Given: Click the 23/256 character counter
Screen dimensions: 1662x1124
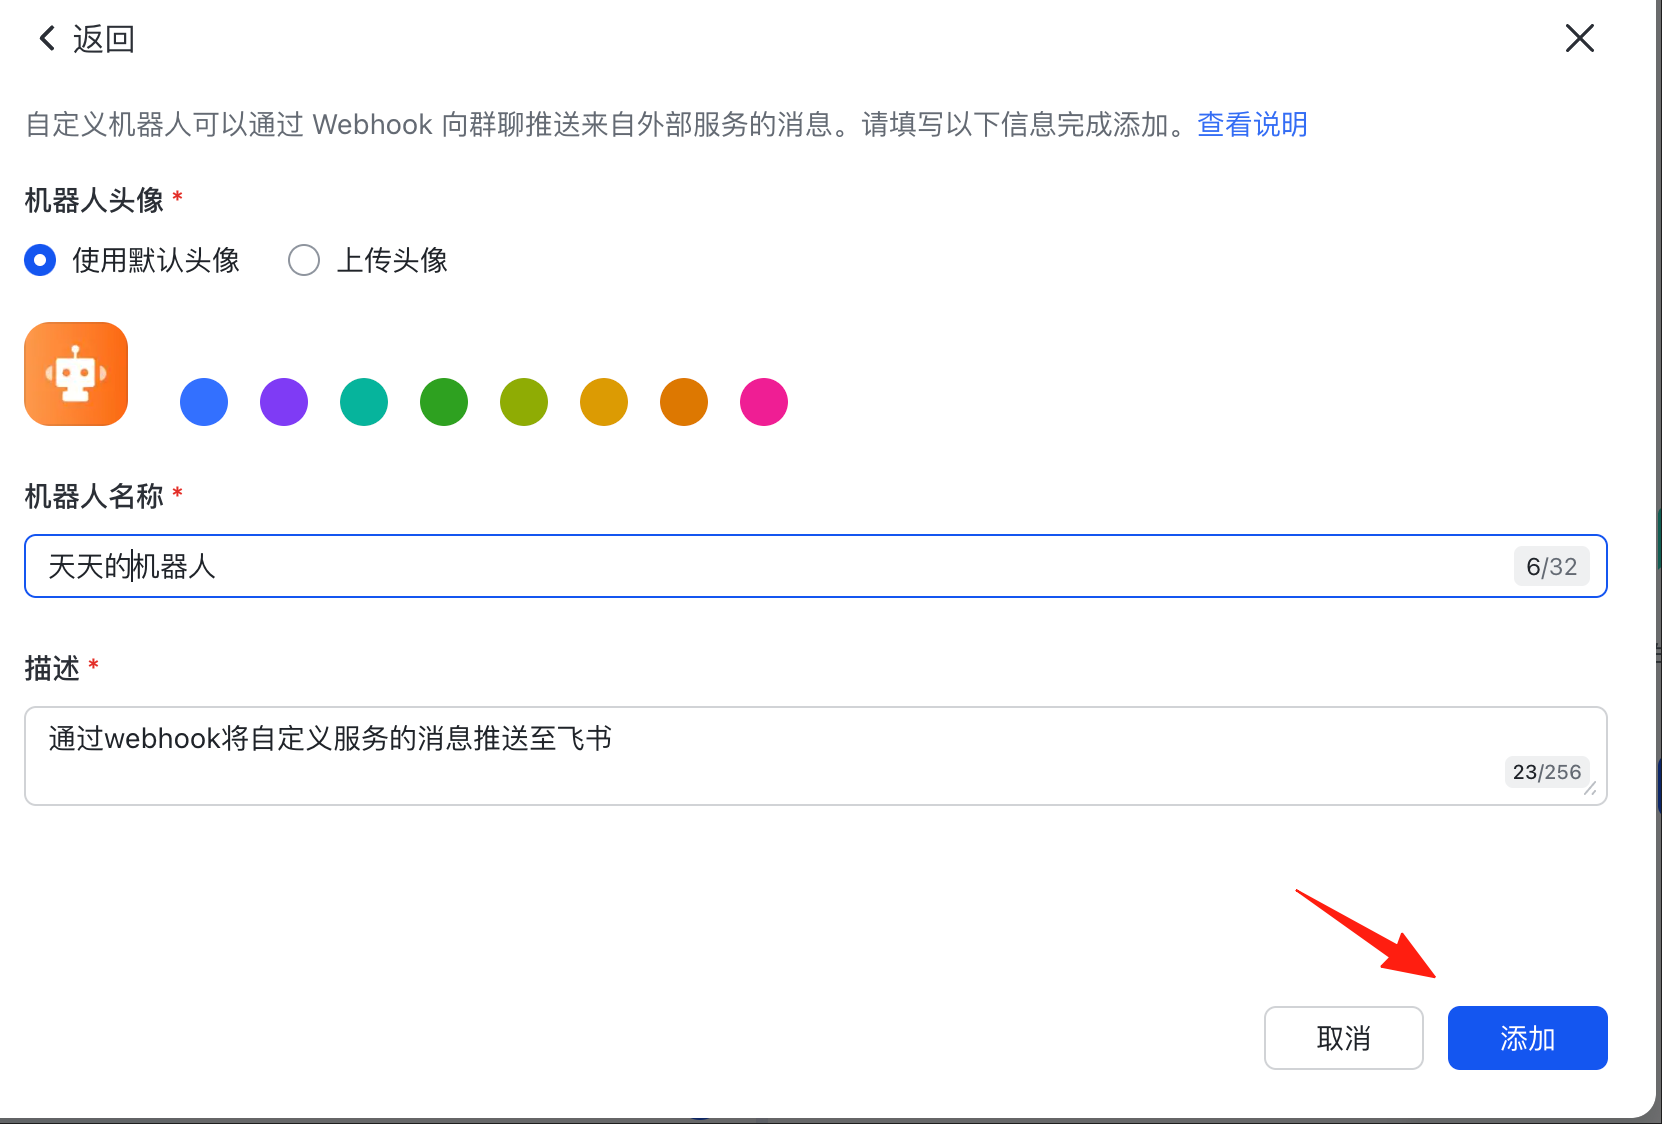Looking at the screenshot, I should tap(1547, 772).
